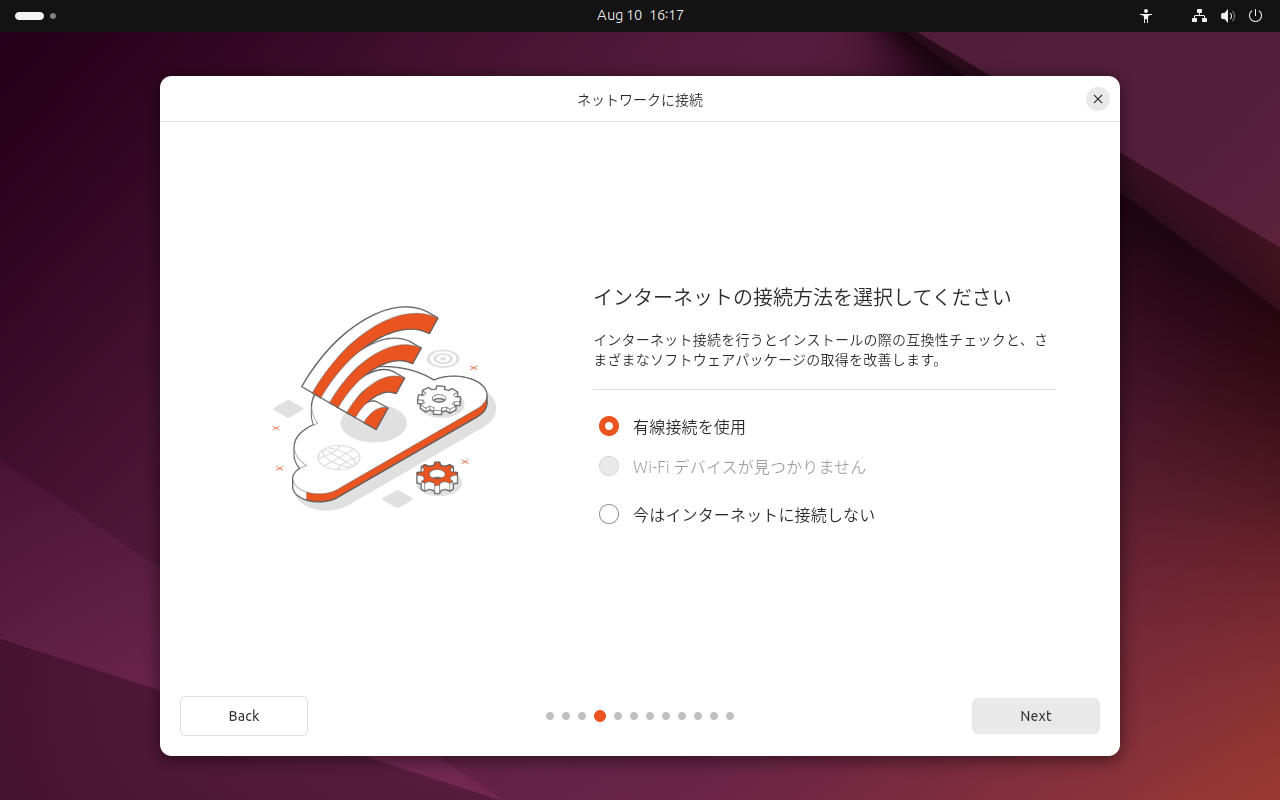Click the volume speaker icon
The width and height of the screenshot is (1280, 800).
point(1228,16)
